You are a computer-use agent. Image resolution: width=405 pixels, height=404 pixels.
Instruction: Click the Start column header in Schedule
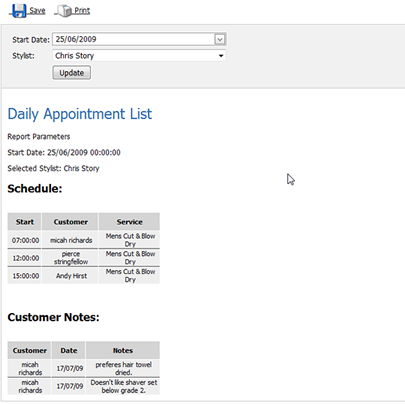coord(25,222)
